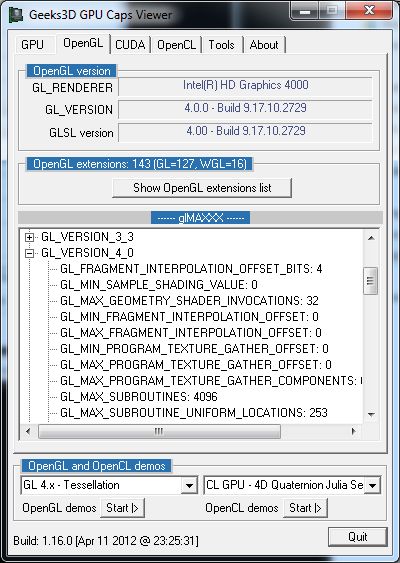400x563 pixels.
Task: Select GL_MAX_GEOMETRY_SHADER_INVOCATIONS: 32 row
Action: point(189,301)
